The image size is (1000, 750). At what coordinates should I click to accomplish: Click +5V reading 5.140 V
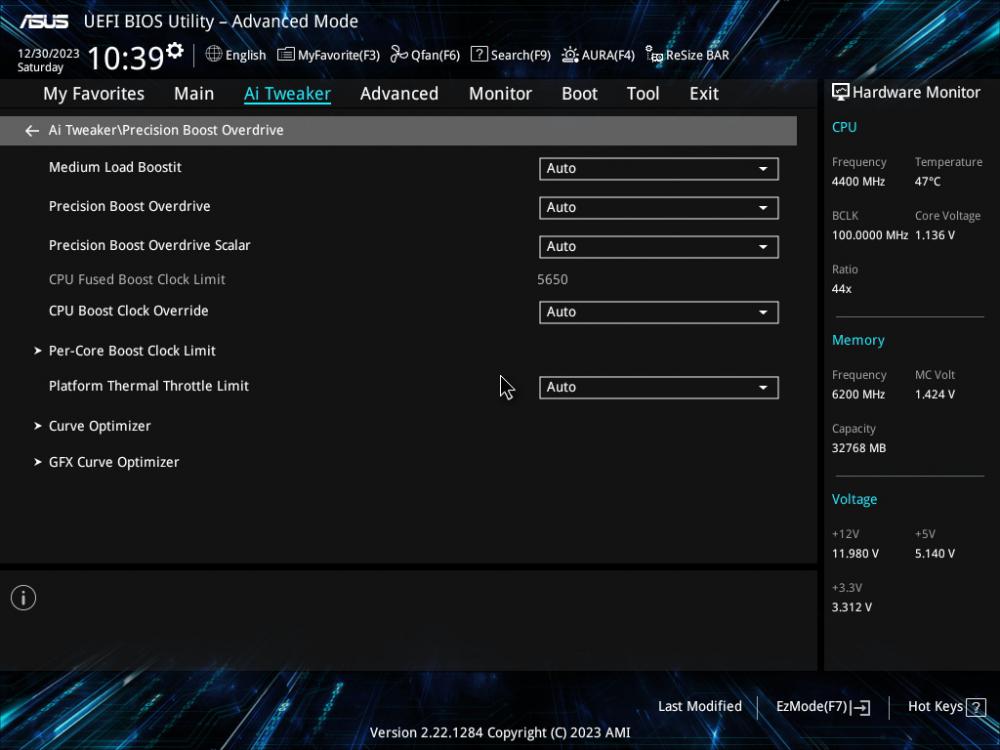pyautogui.click(x=935, y=554)
